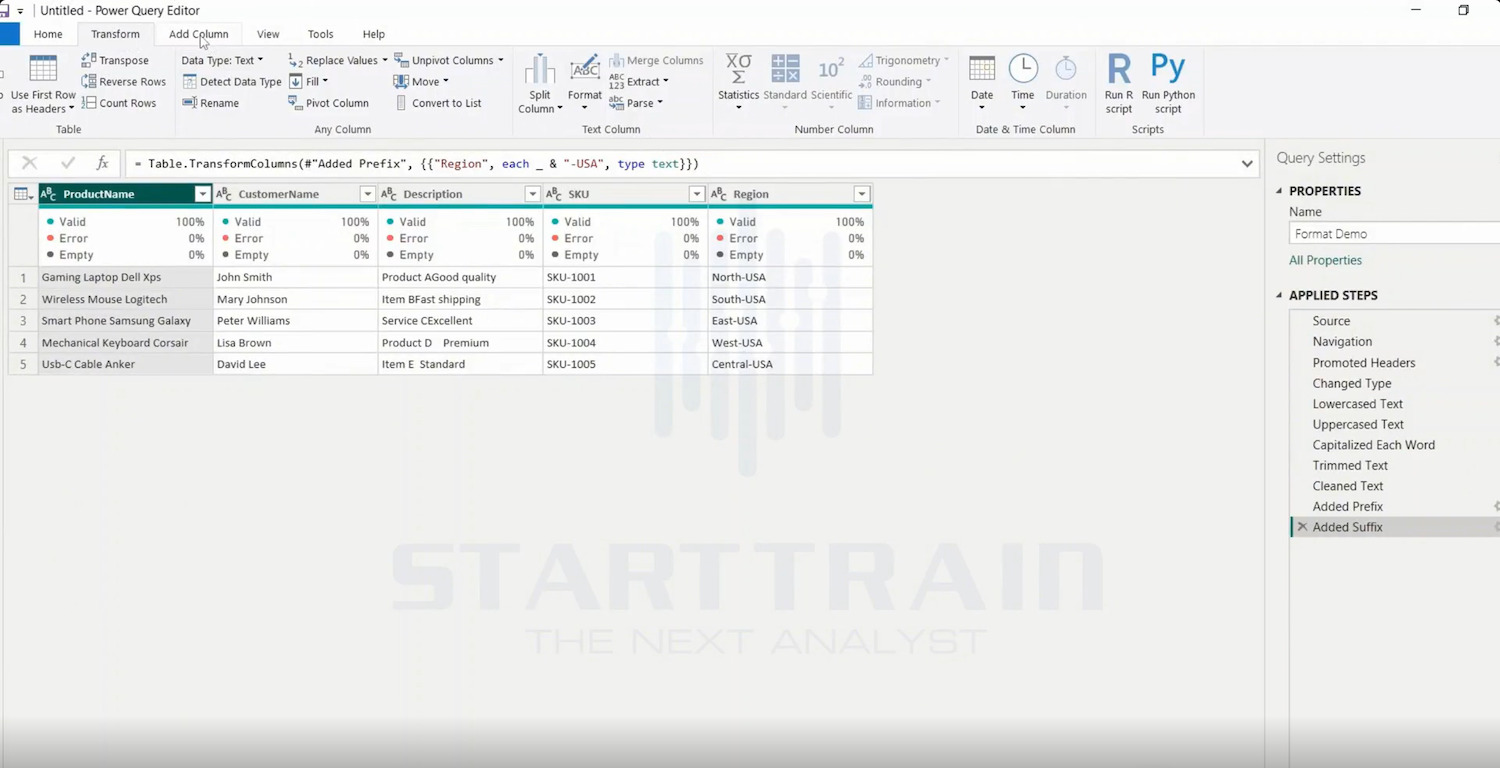1500x768 pixels.
Task: Open the Split Column tool
Action: coord(540,85)
